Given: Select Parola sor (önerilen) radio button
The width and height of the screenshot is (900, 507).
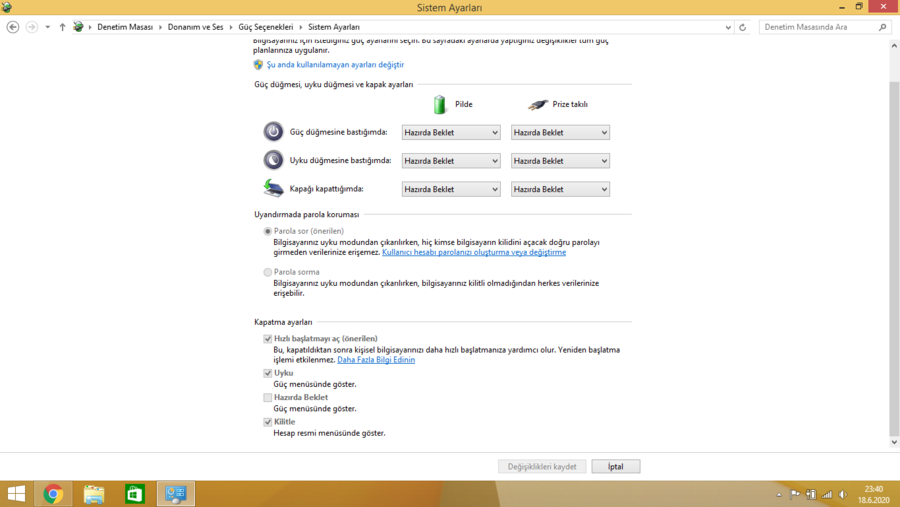Looking at the screenshot, I should (x=267, y=231).
